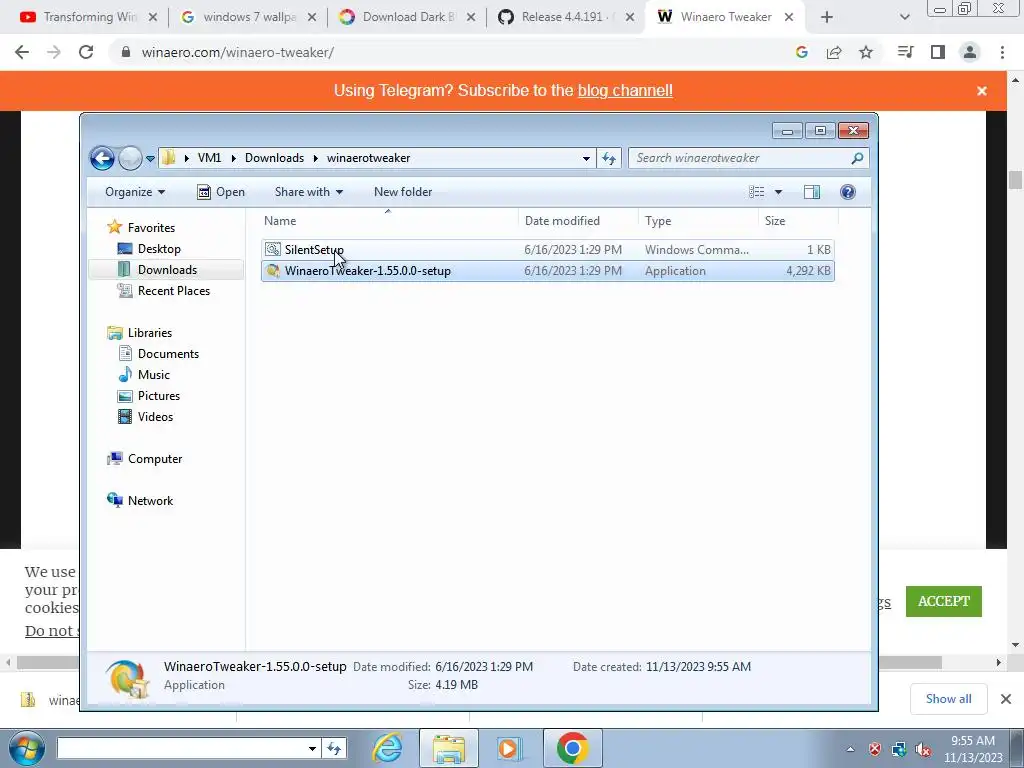
Task: Open the Organize menu
Action: (135, 192)
